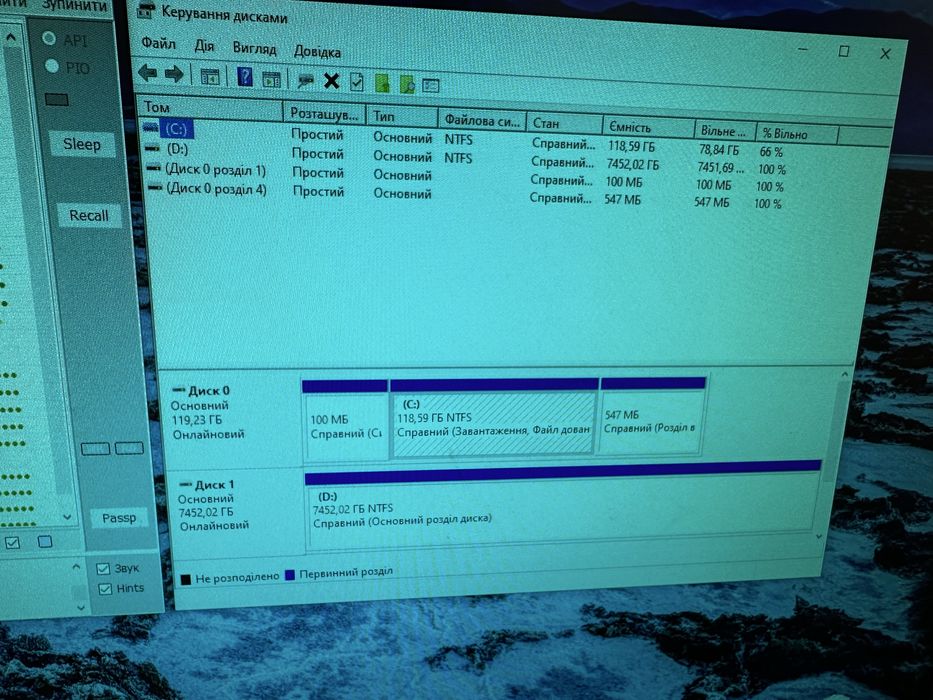Image resolution: width=933 pixels, height=700 pixels.
Task: Toggle the console tree pane icon
Action: pyautogui.click(x=209, y=77)
